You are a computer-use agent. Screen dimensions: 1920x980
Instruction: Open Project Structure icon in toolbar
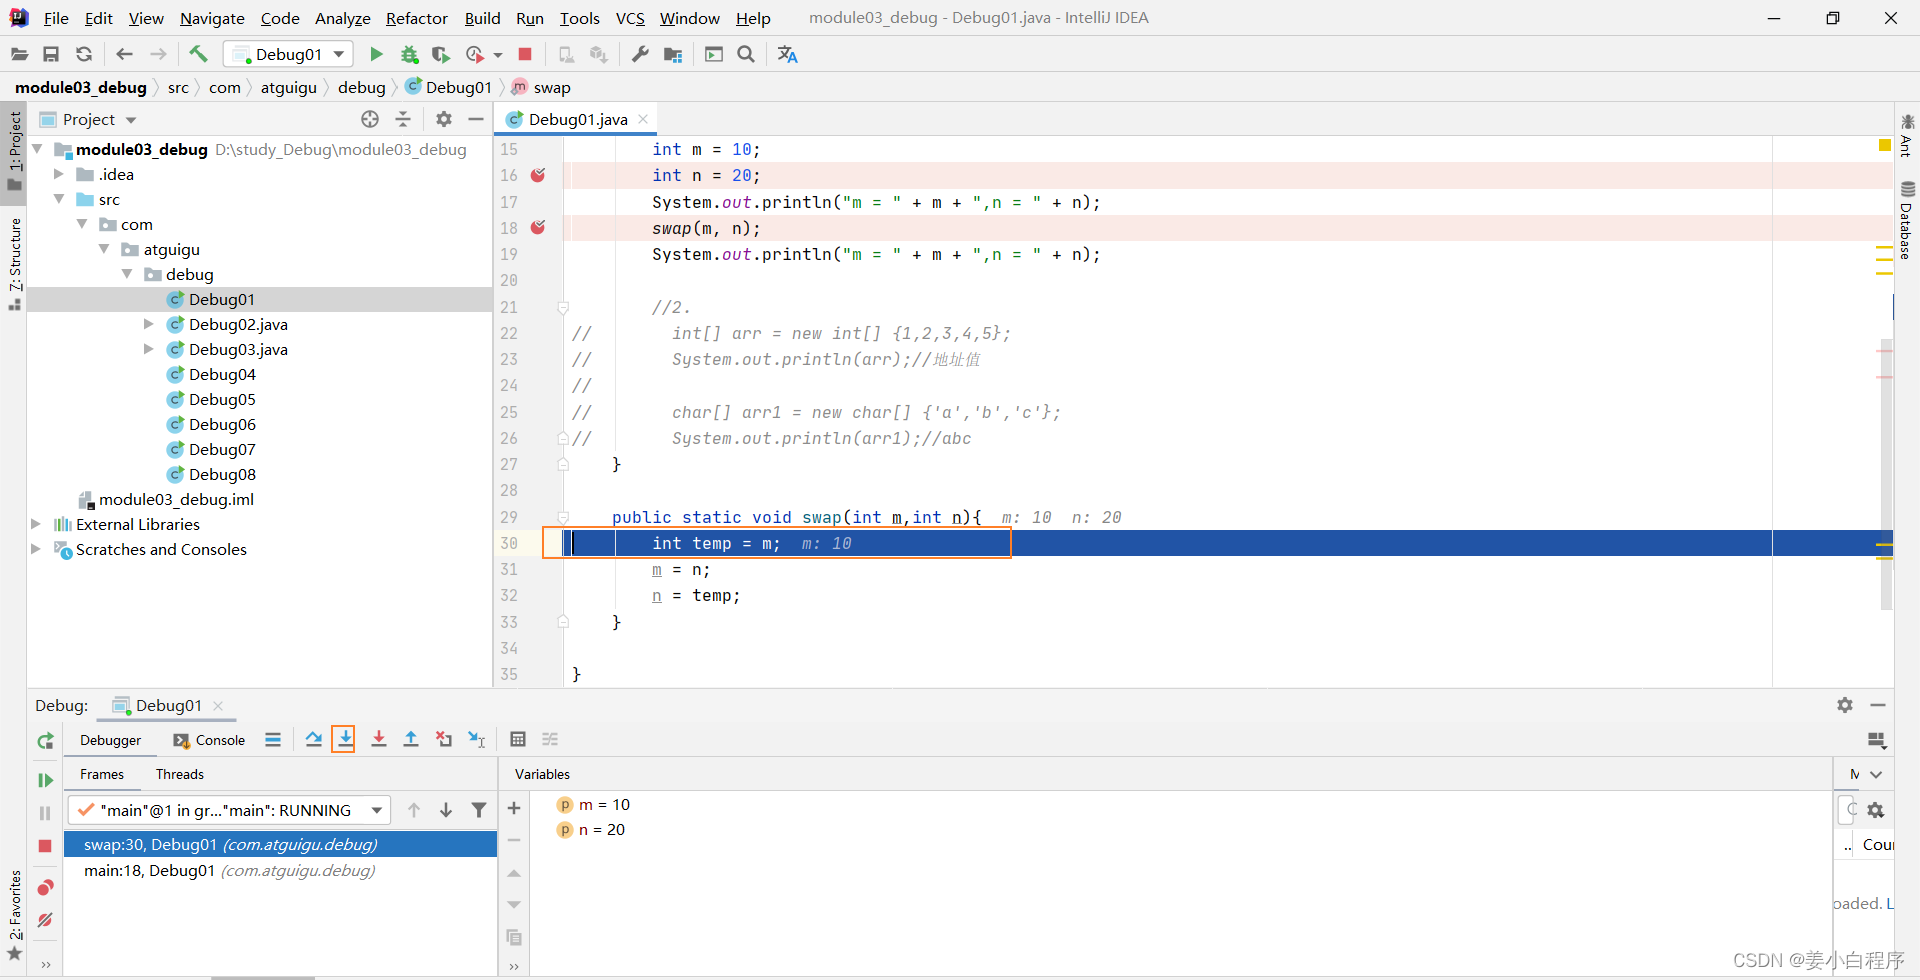point(673,54)
